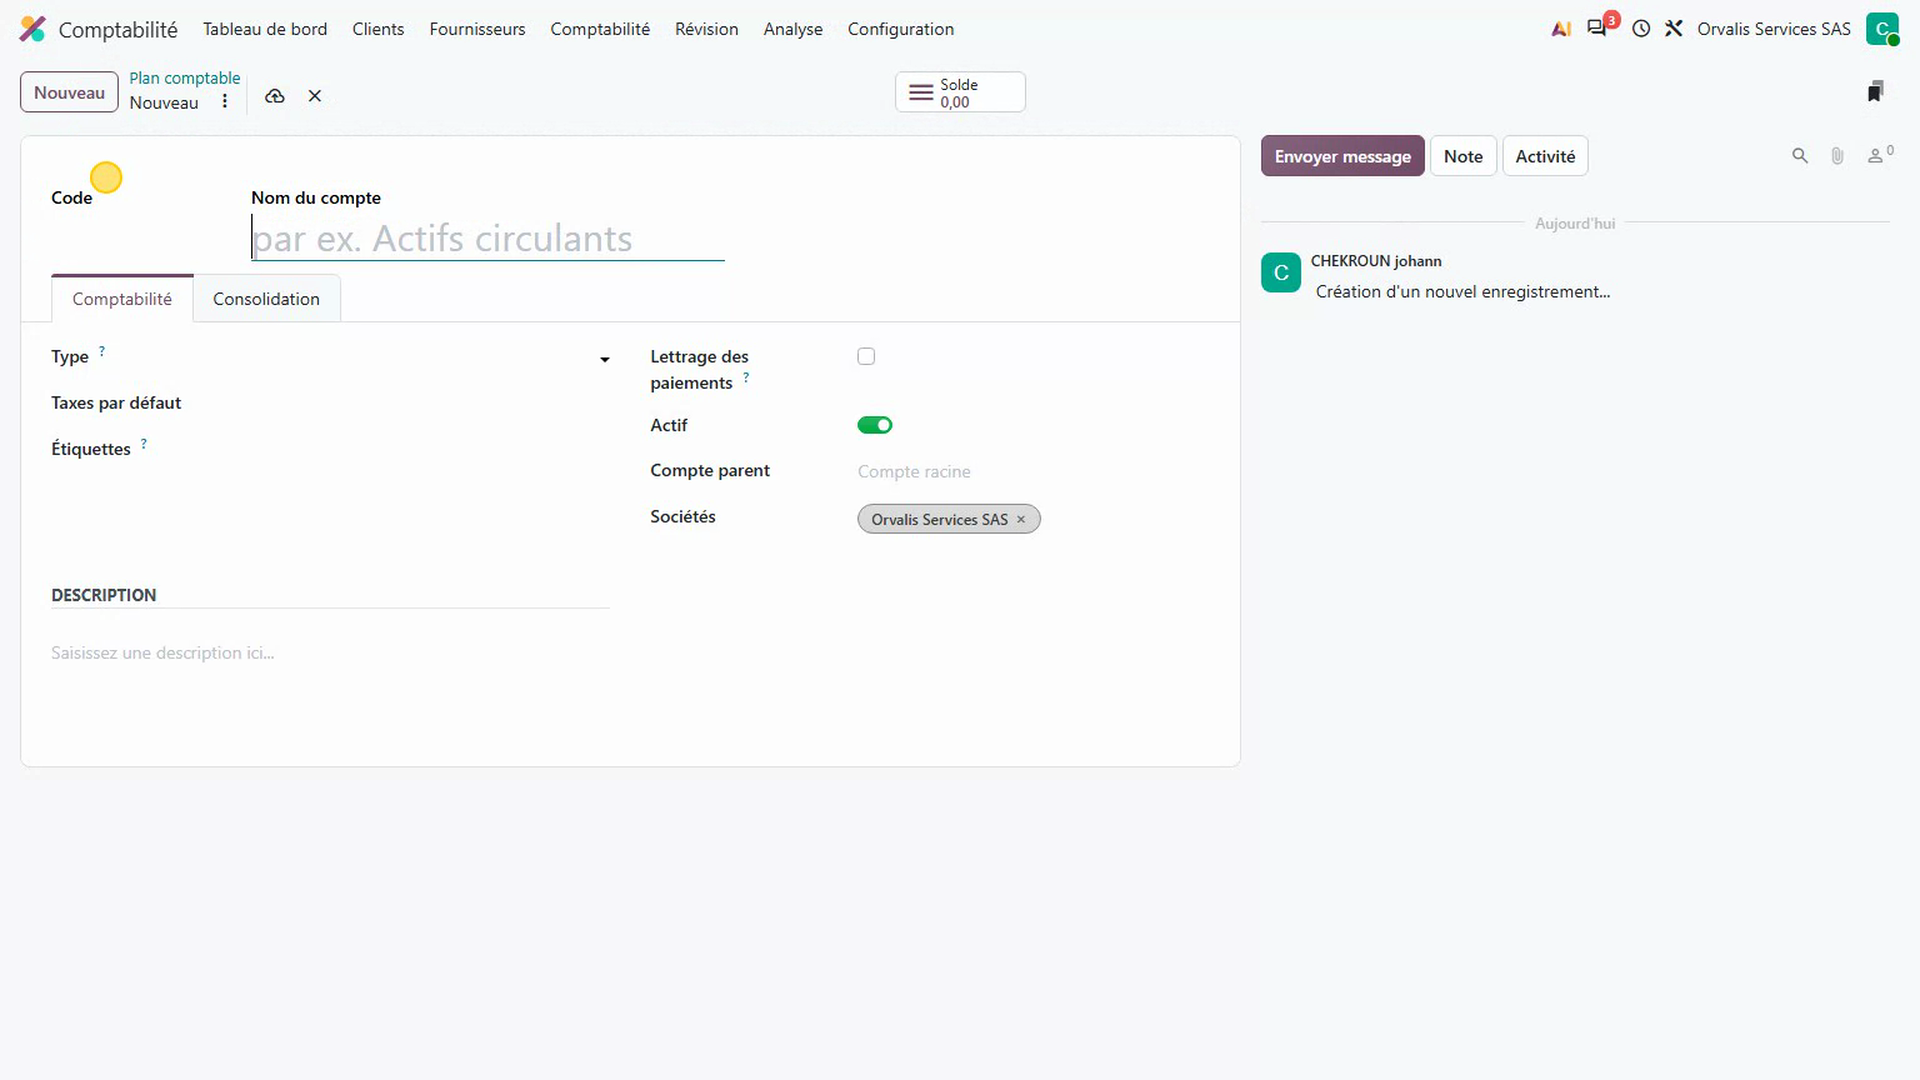
Task: Click the Nouveau button
Action: click(x=69, y=93)
